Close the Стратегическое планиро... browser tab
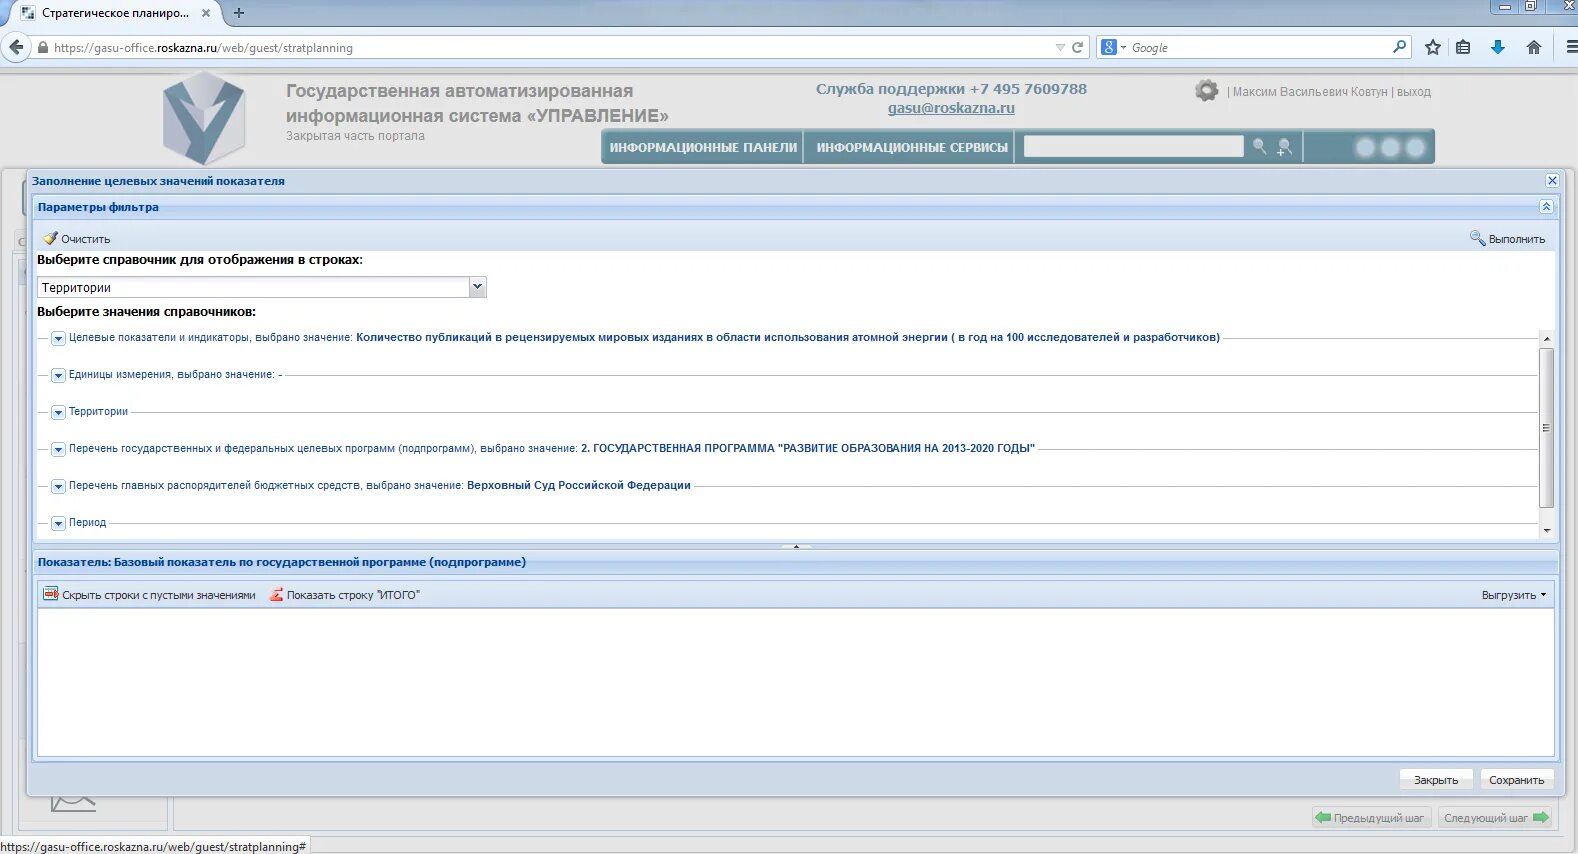The image size is (1578, 854). pyautogui.click(x=206, y=13)
